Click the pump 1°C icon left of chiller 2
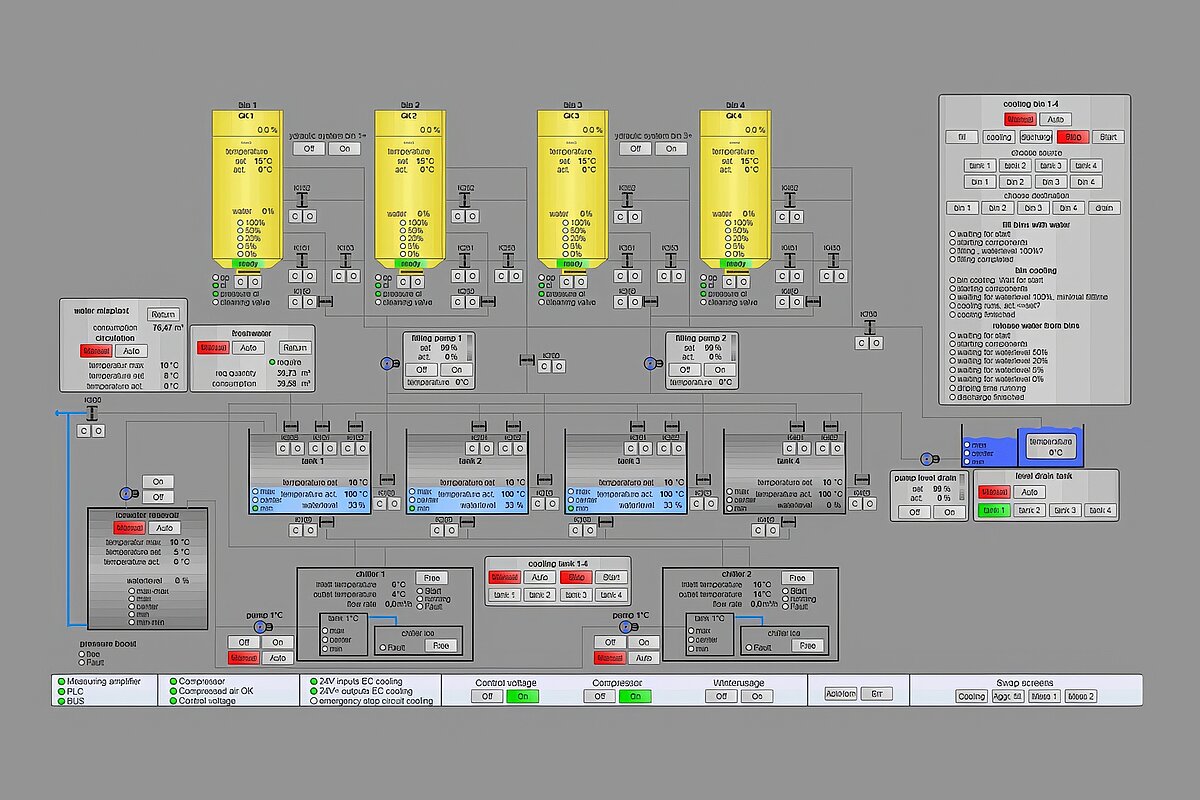1200x800 pixels. [x=626, y=627]
